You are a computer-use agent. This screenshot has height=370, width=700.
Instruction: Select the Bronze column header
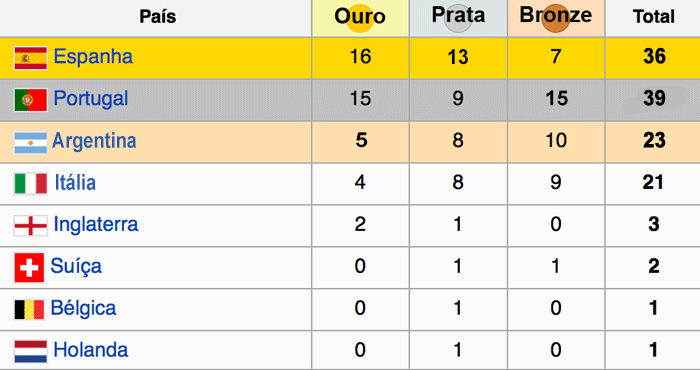[556, 18]
